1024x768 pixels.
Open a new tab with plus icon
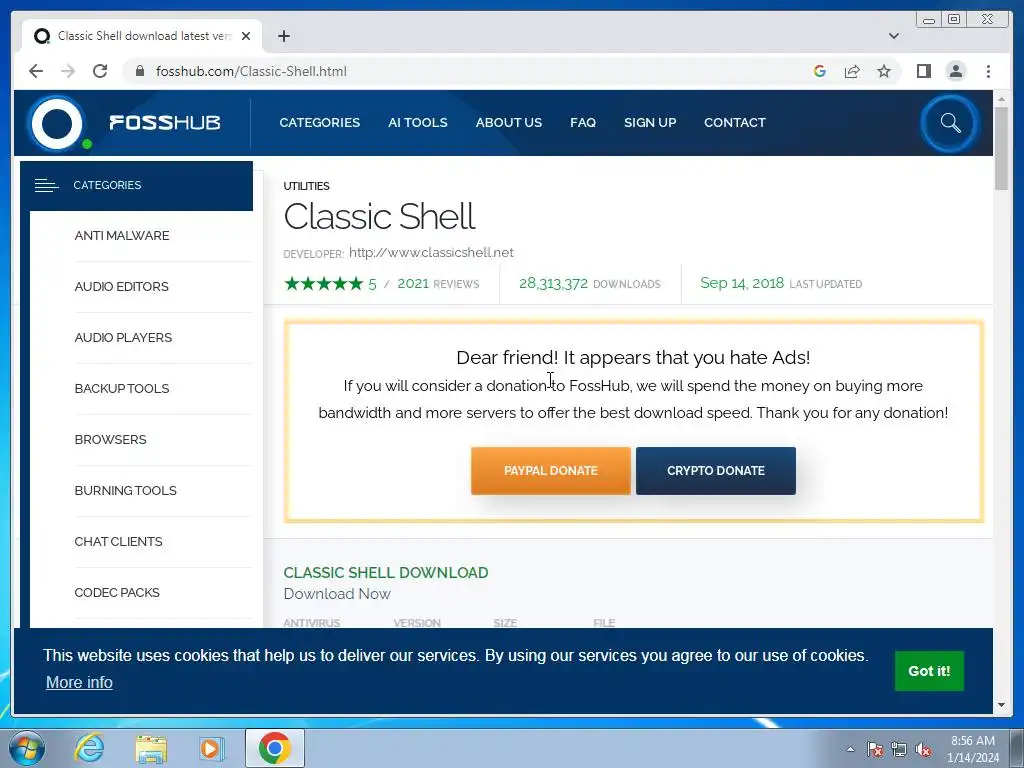283,36
